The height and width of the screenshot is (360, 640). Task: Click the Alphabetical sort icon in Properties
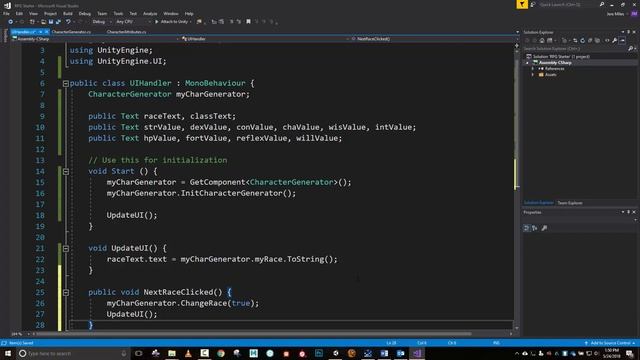pos(535,228)
